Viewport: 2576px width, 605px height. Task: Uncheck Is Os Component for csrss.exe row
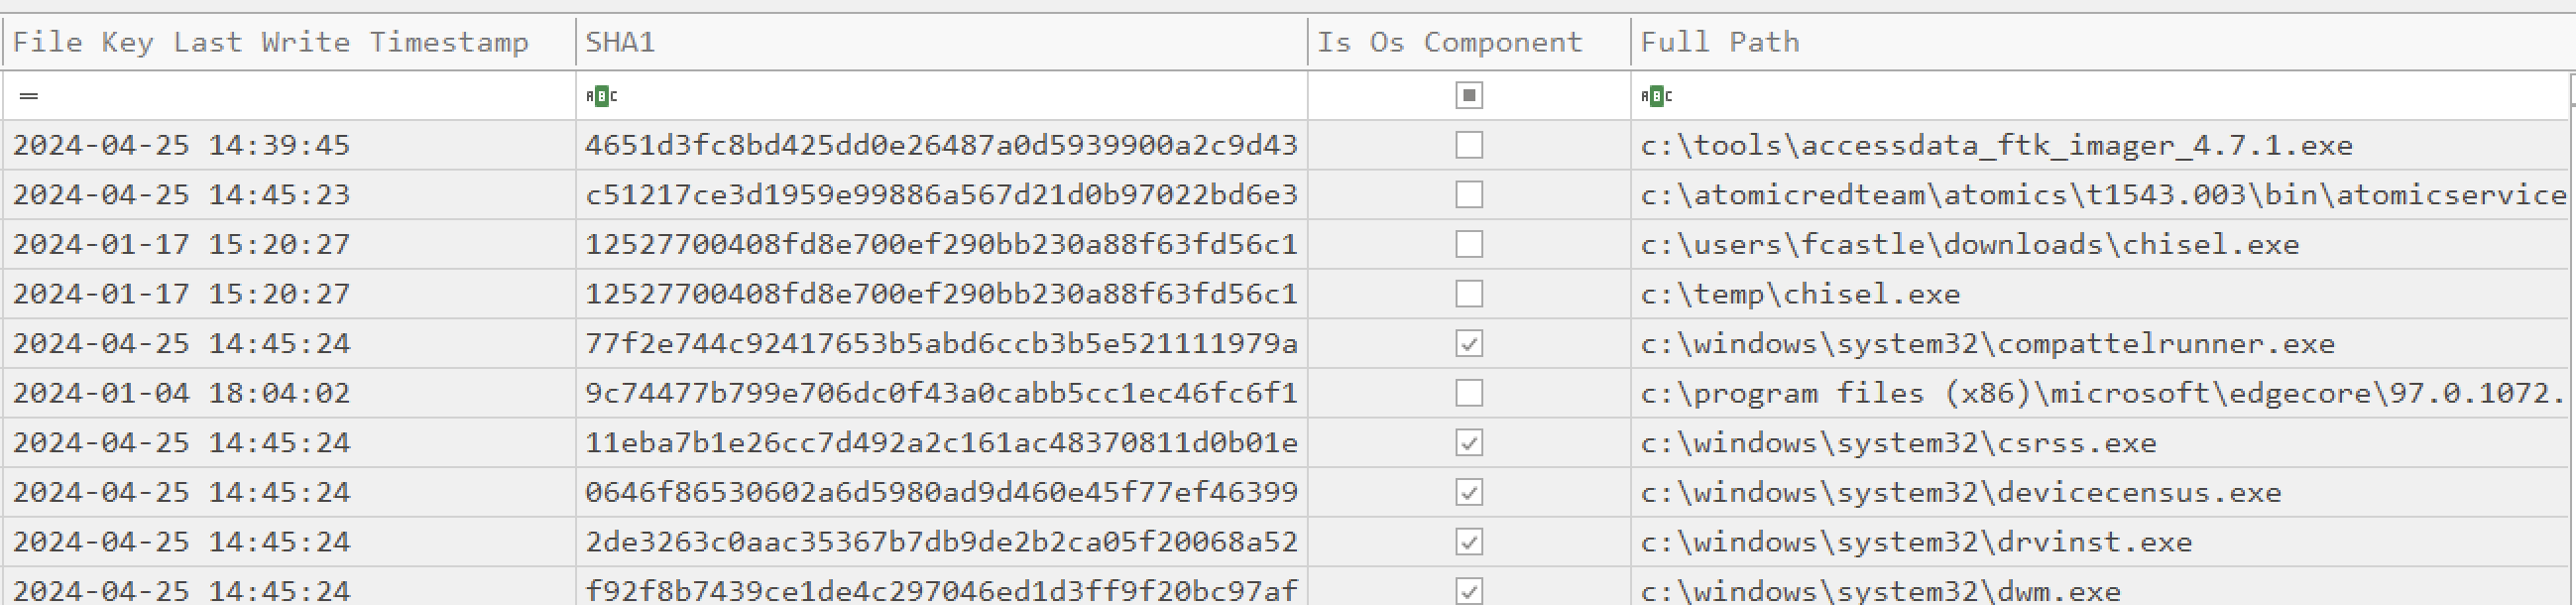click(x=1468, y=442)
